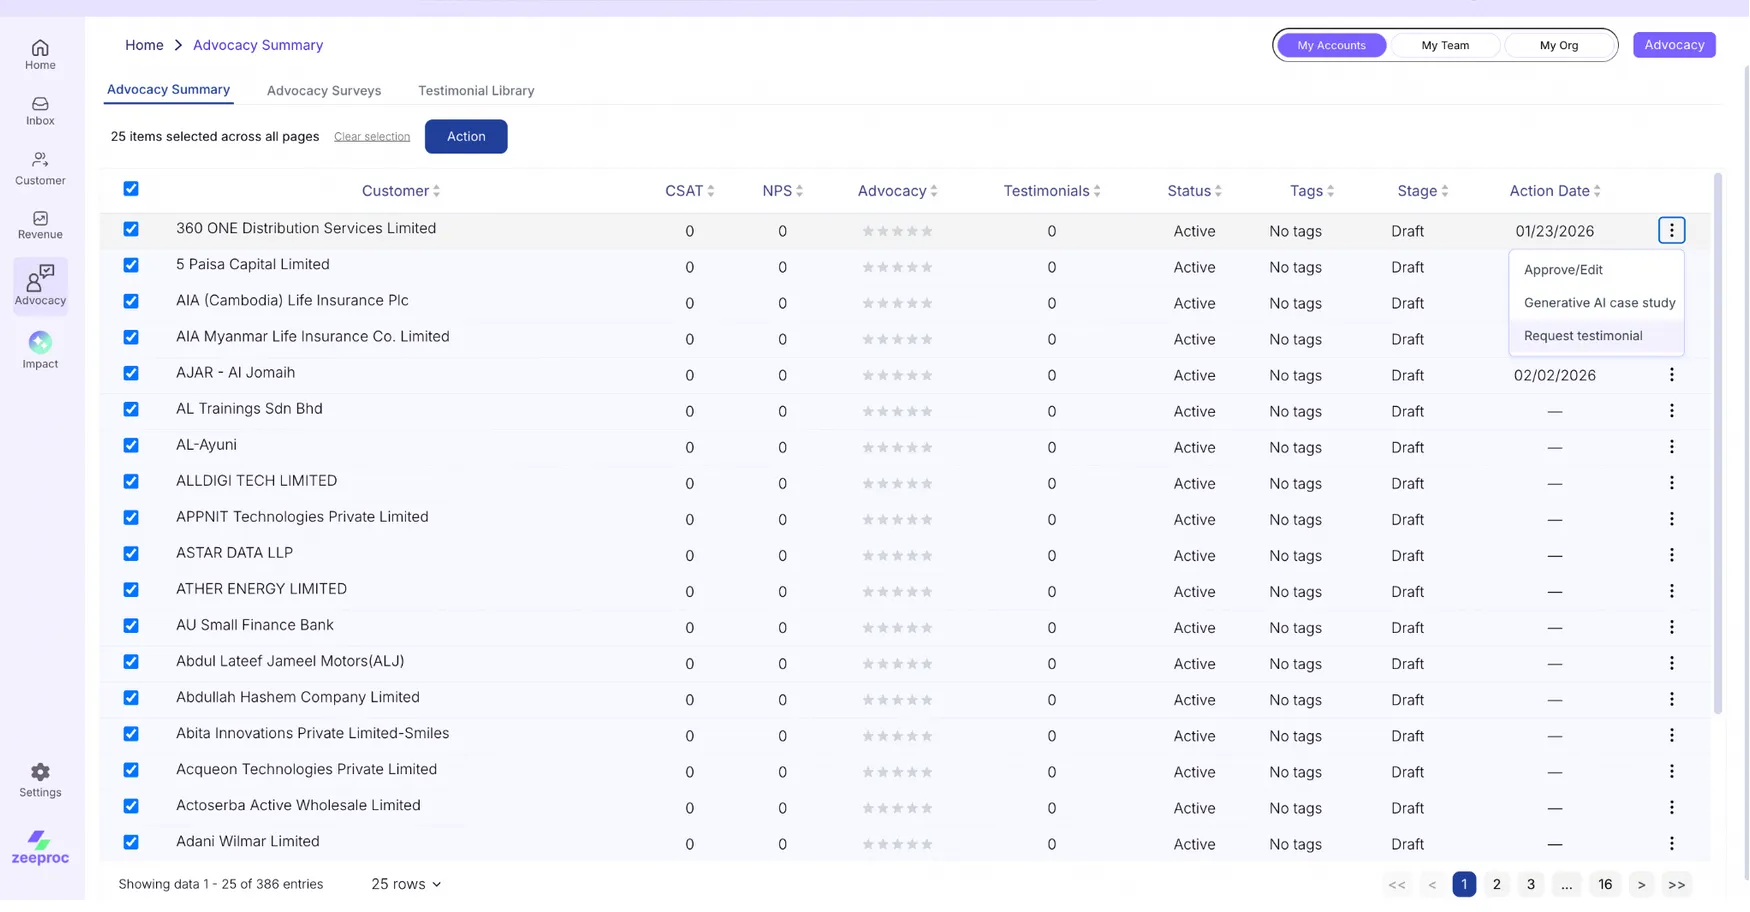
Task: Switch view to My Team
Action: (x=1444, y=45)
